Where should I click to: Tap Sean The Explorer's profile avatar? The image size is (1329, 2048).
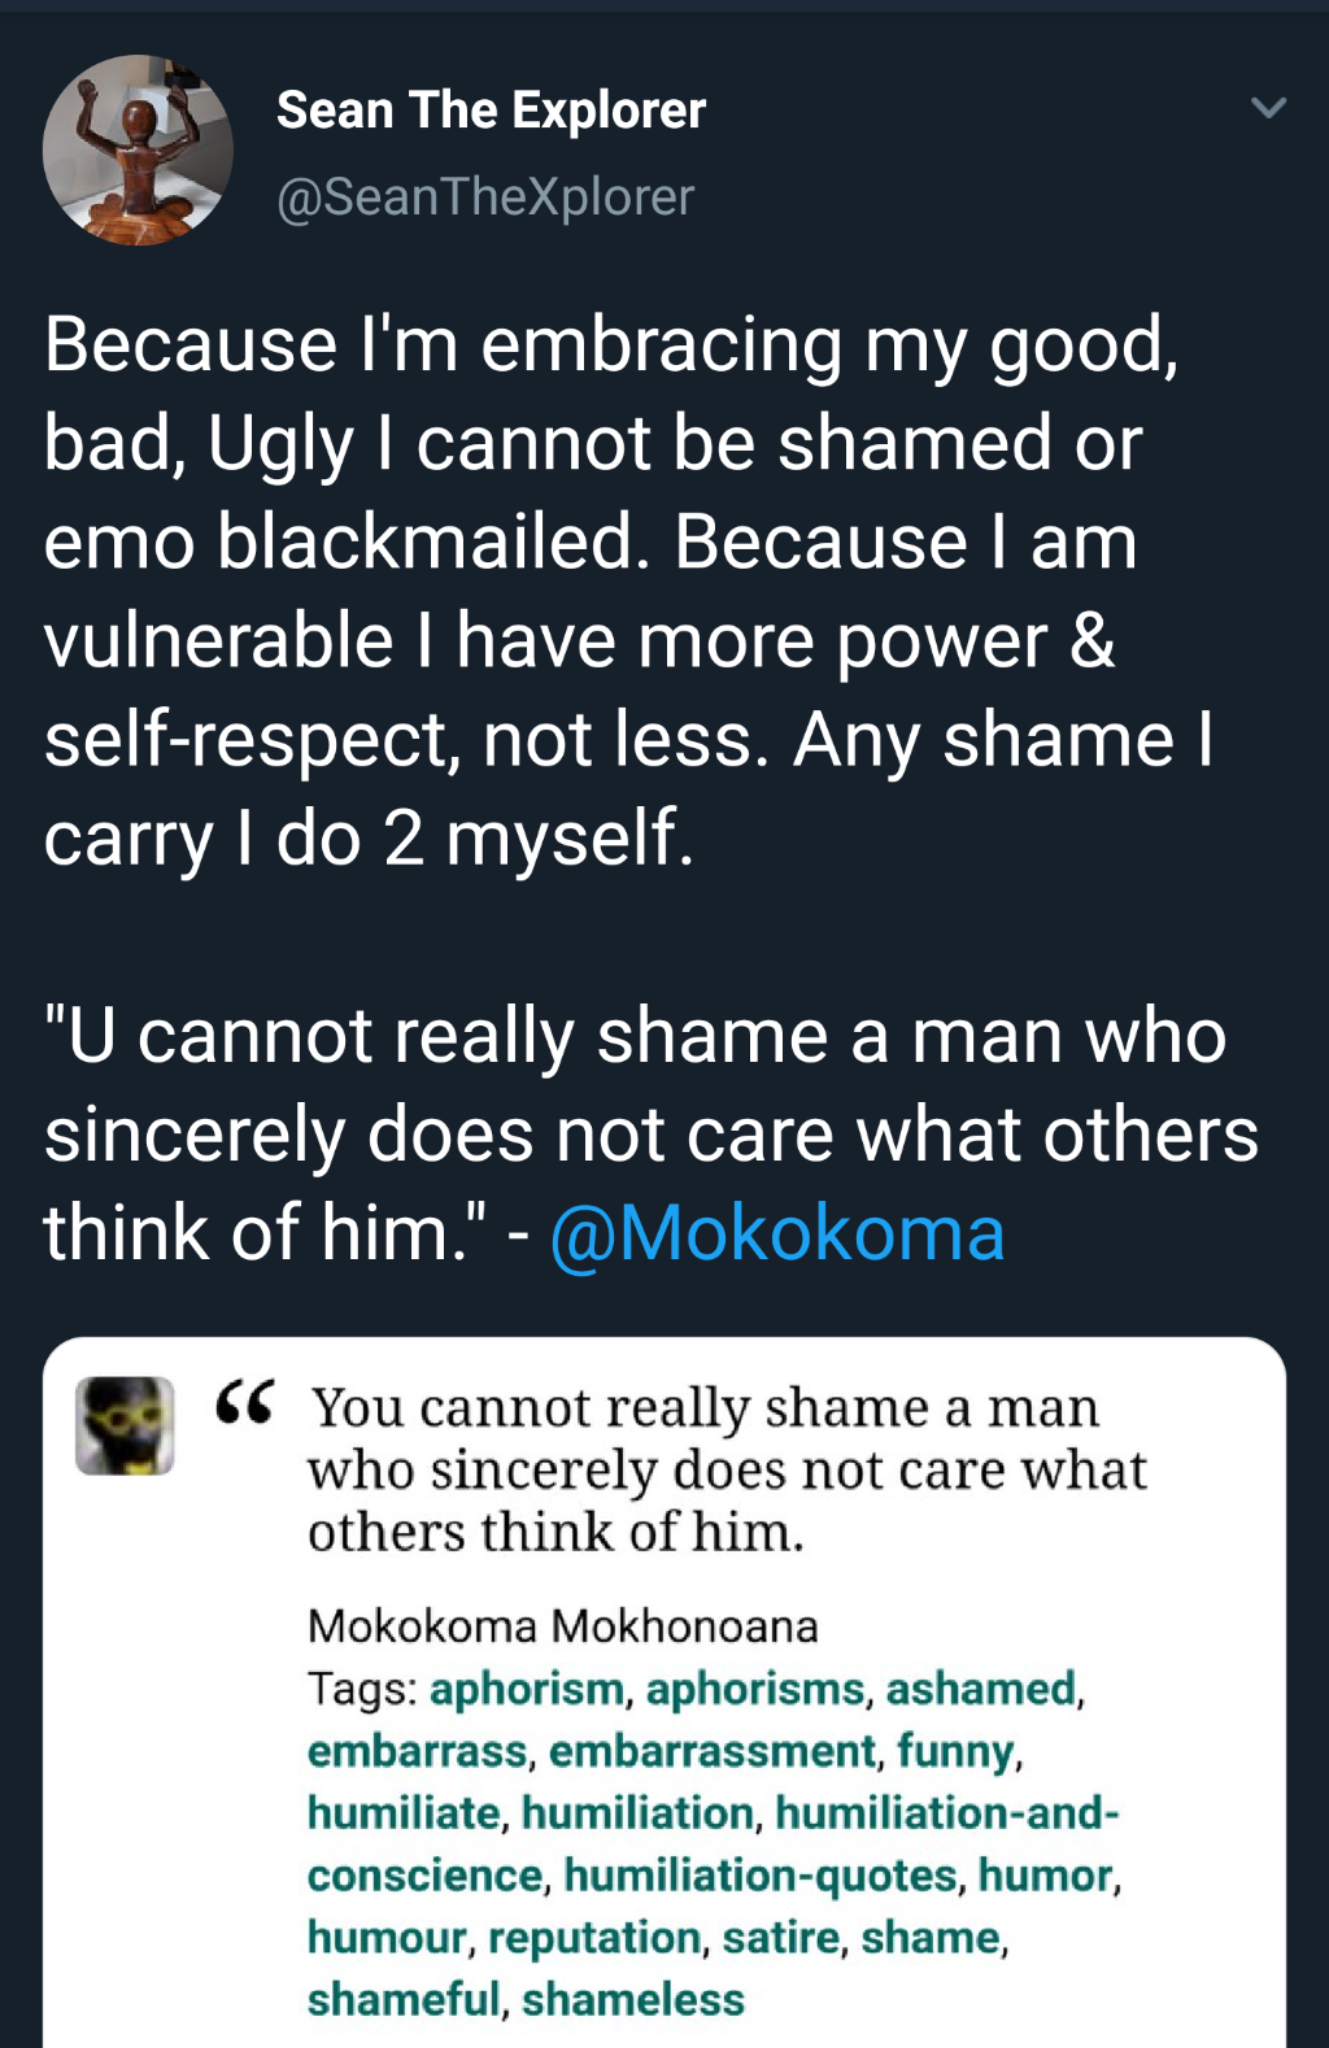click(138, 150)
